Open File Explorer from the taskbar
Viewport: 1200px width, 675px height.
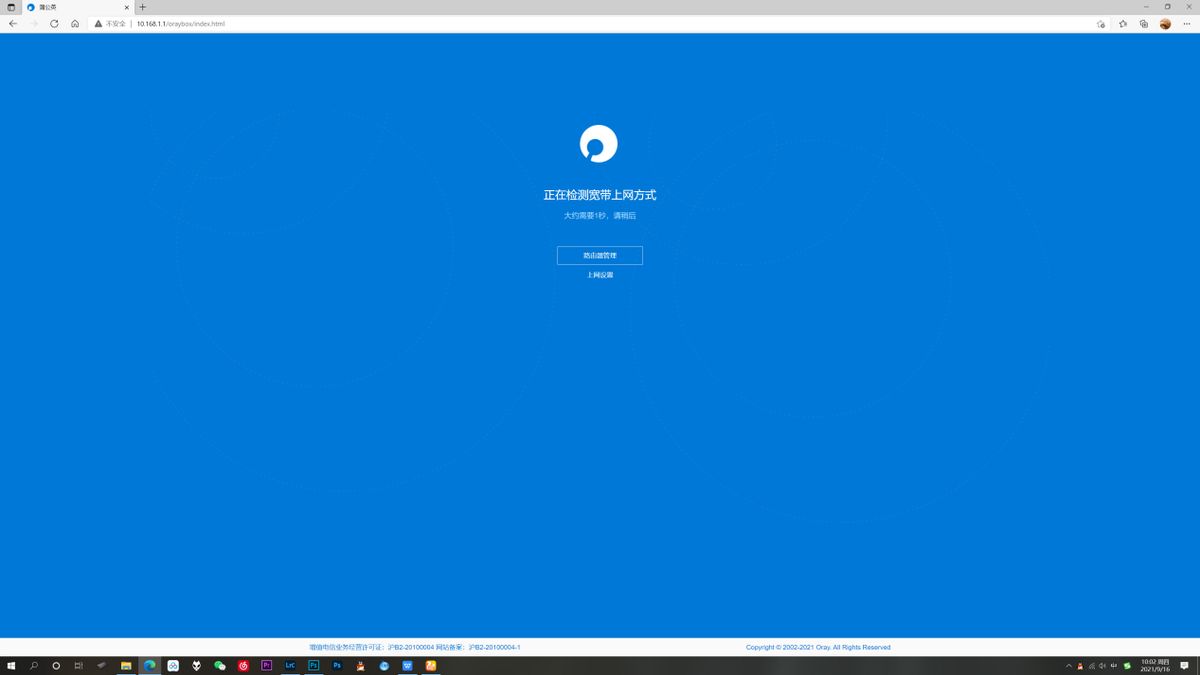(x=126, y=665)
